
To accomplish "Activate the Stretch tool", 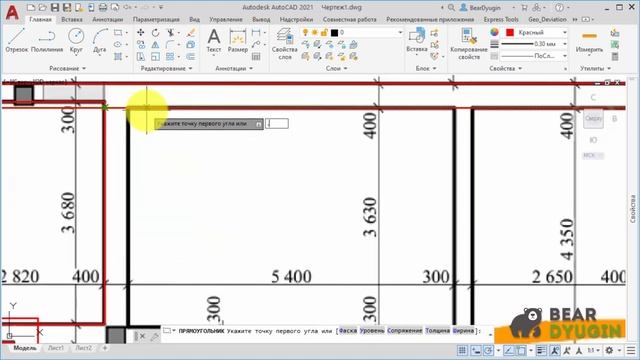I will click(140, 56).
